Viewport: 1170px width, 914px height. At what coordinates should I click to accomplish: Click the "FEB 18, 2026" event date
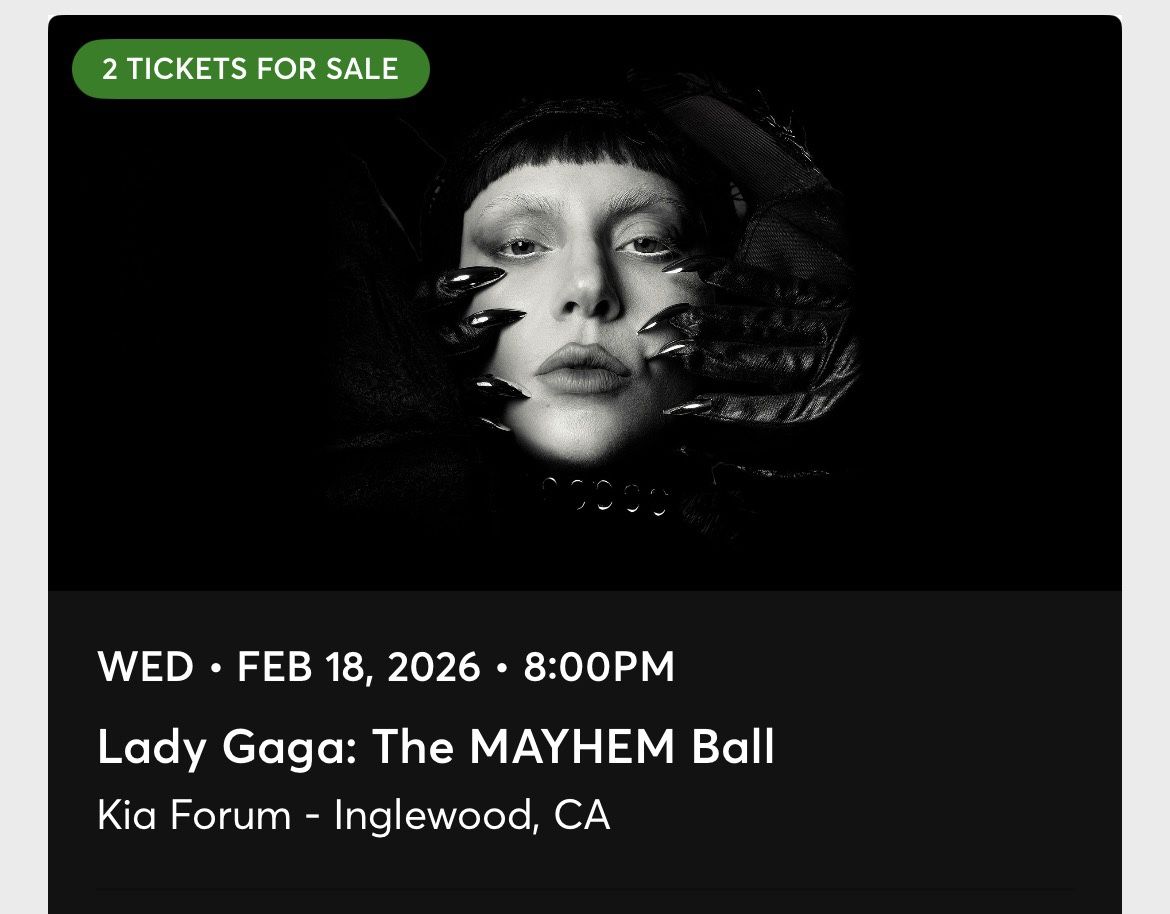coord(358,667)
